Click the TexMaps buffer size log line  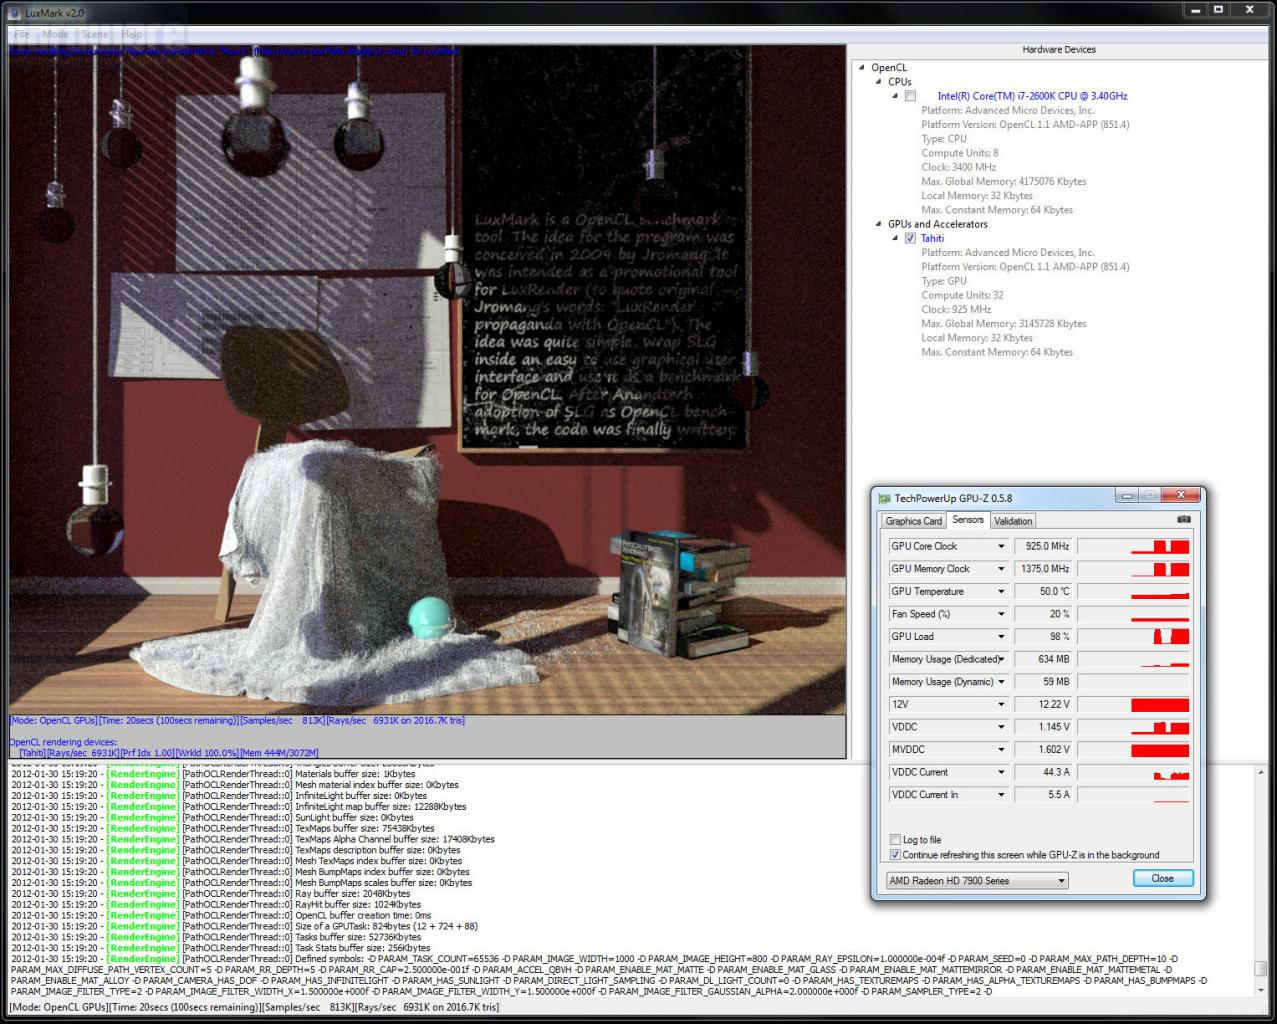[x=223, y=828]
